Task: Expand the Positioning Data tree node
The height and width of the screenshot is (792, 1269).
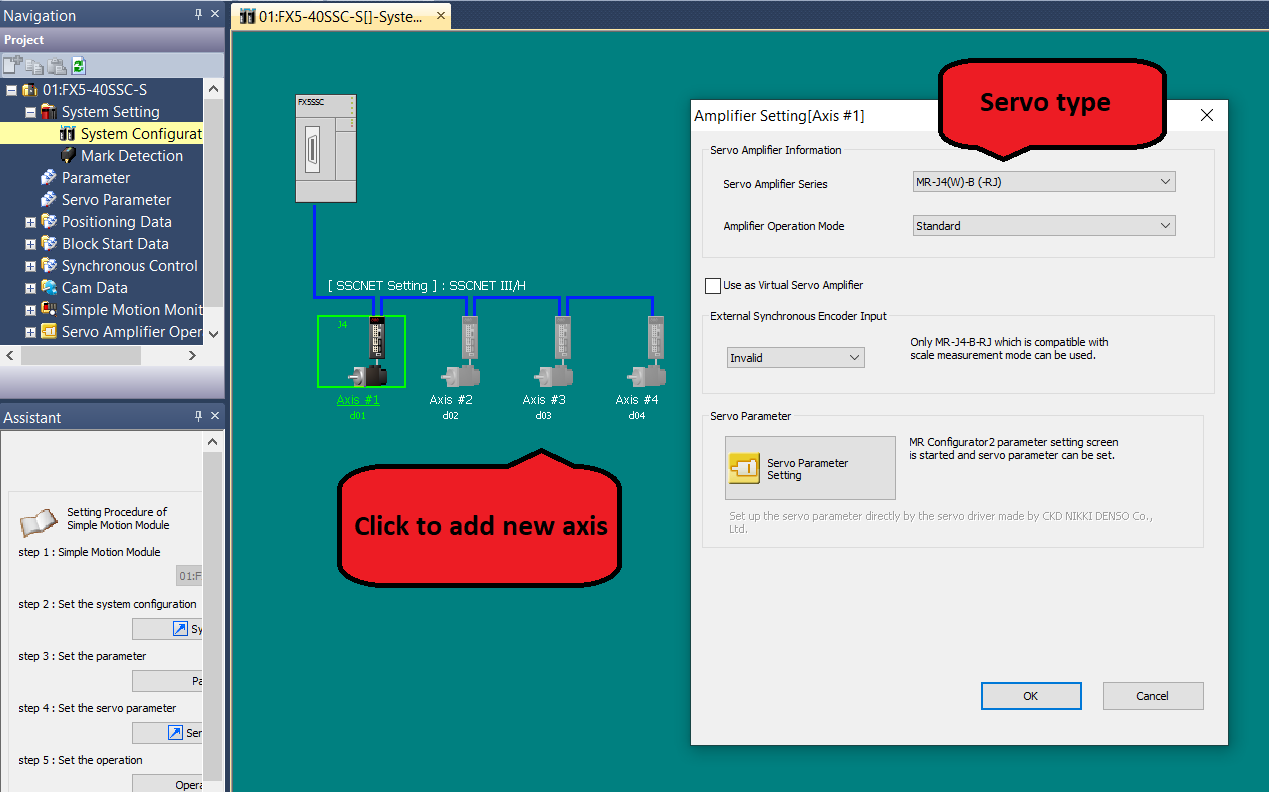Action: 30,222
